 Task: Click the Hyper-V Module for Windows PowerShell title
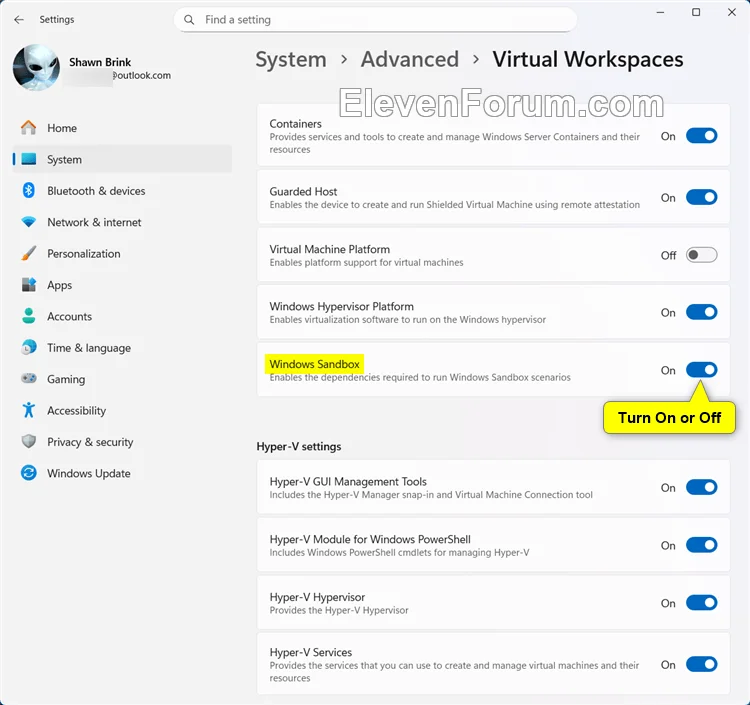pyautogui.click(x=370, y=539)
